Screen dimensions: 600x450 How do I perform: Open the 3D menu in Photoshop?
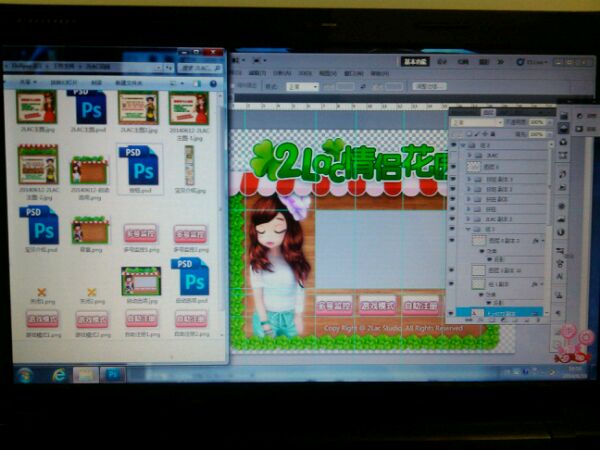tap(305, 73)
